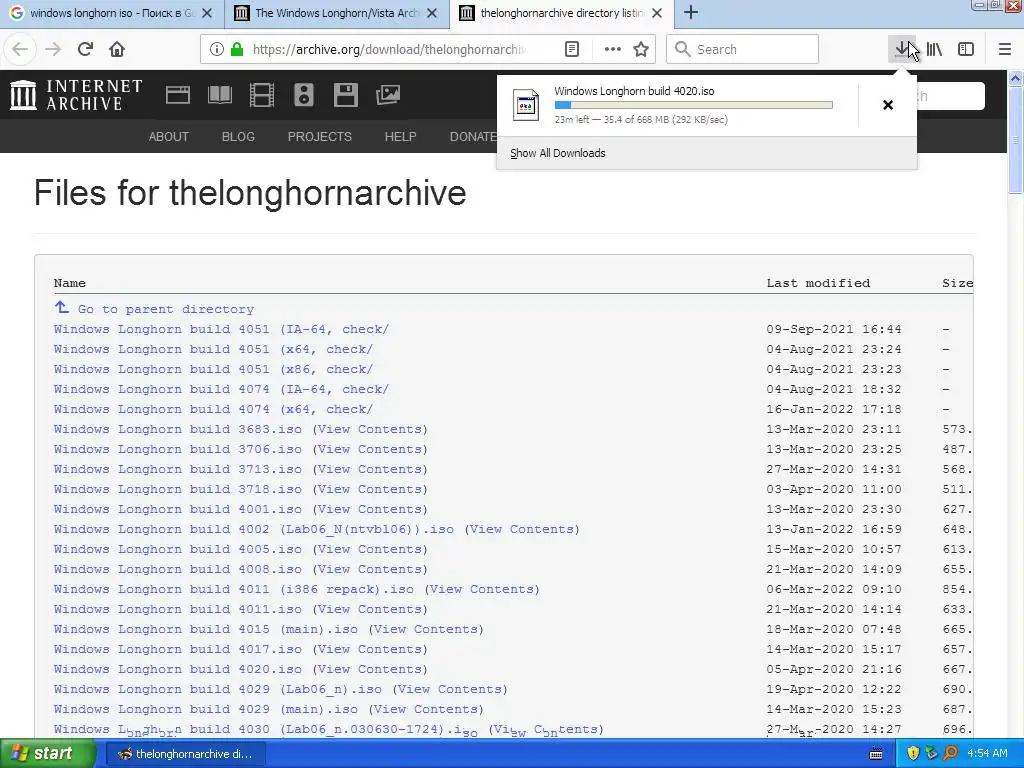Open the BLOG menu item
Screen dimensions: 1024x768
pos(238,136)
